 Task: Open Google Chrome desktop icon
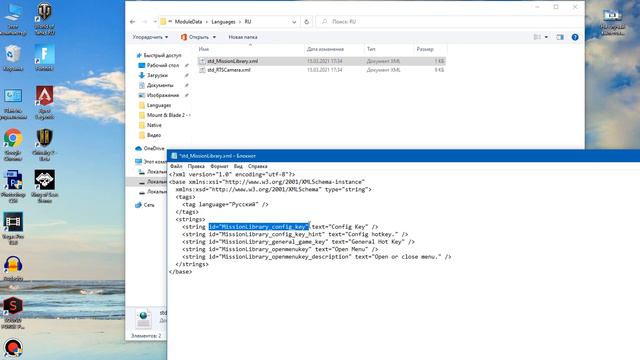pyautogui.click(x=13, y=145)
